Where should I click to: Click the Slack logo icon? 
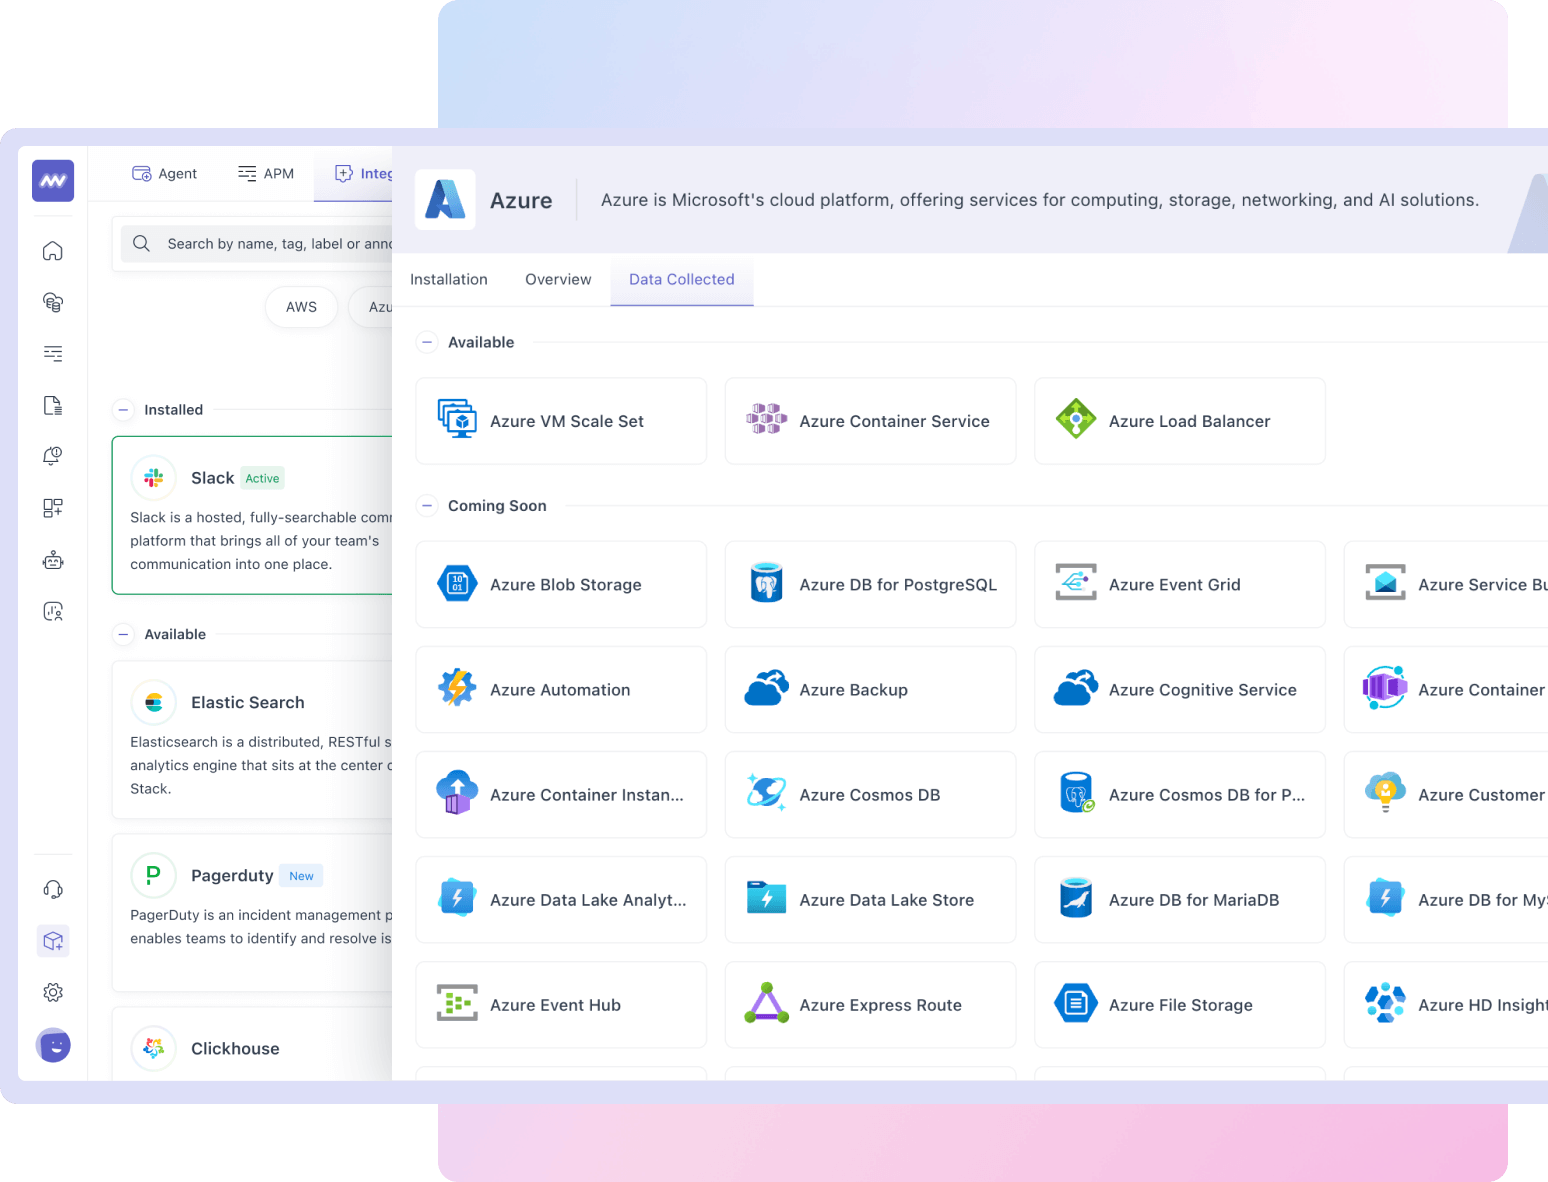point(154,478)
